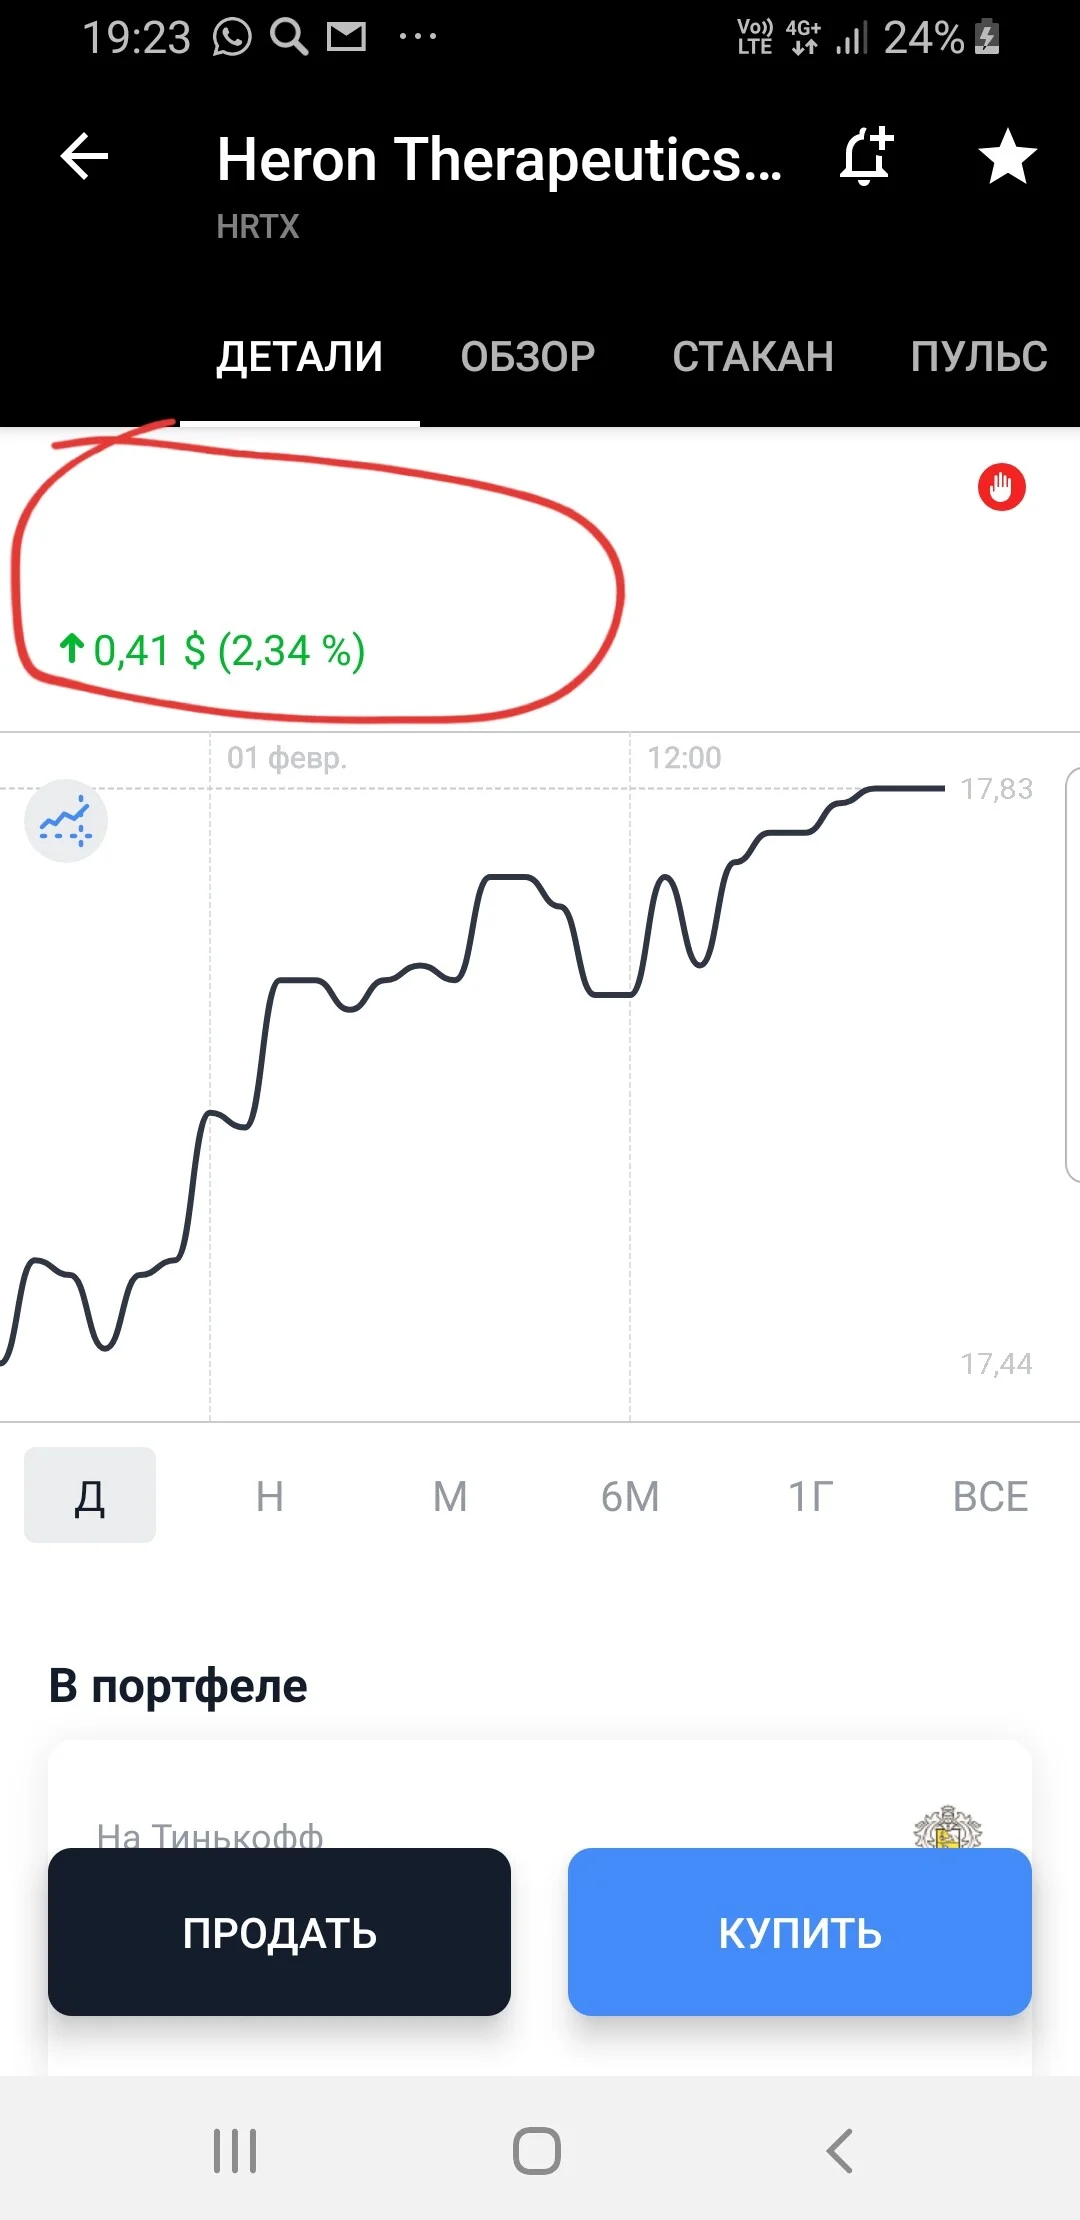
Task: Select the Д day chart period
Action: [90, 1495]
